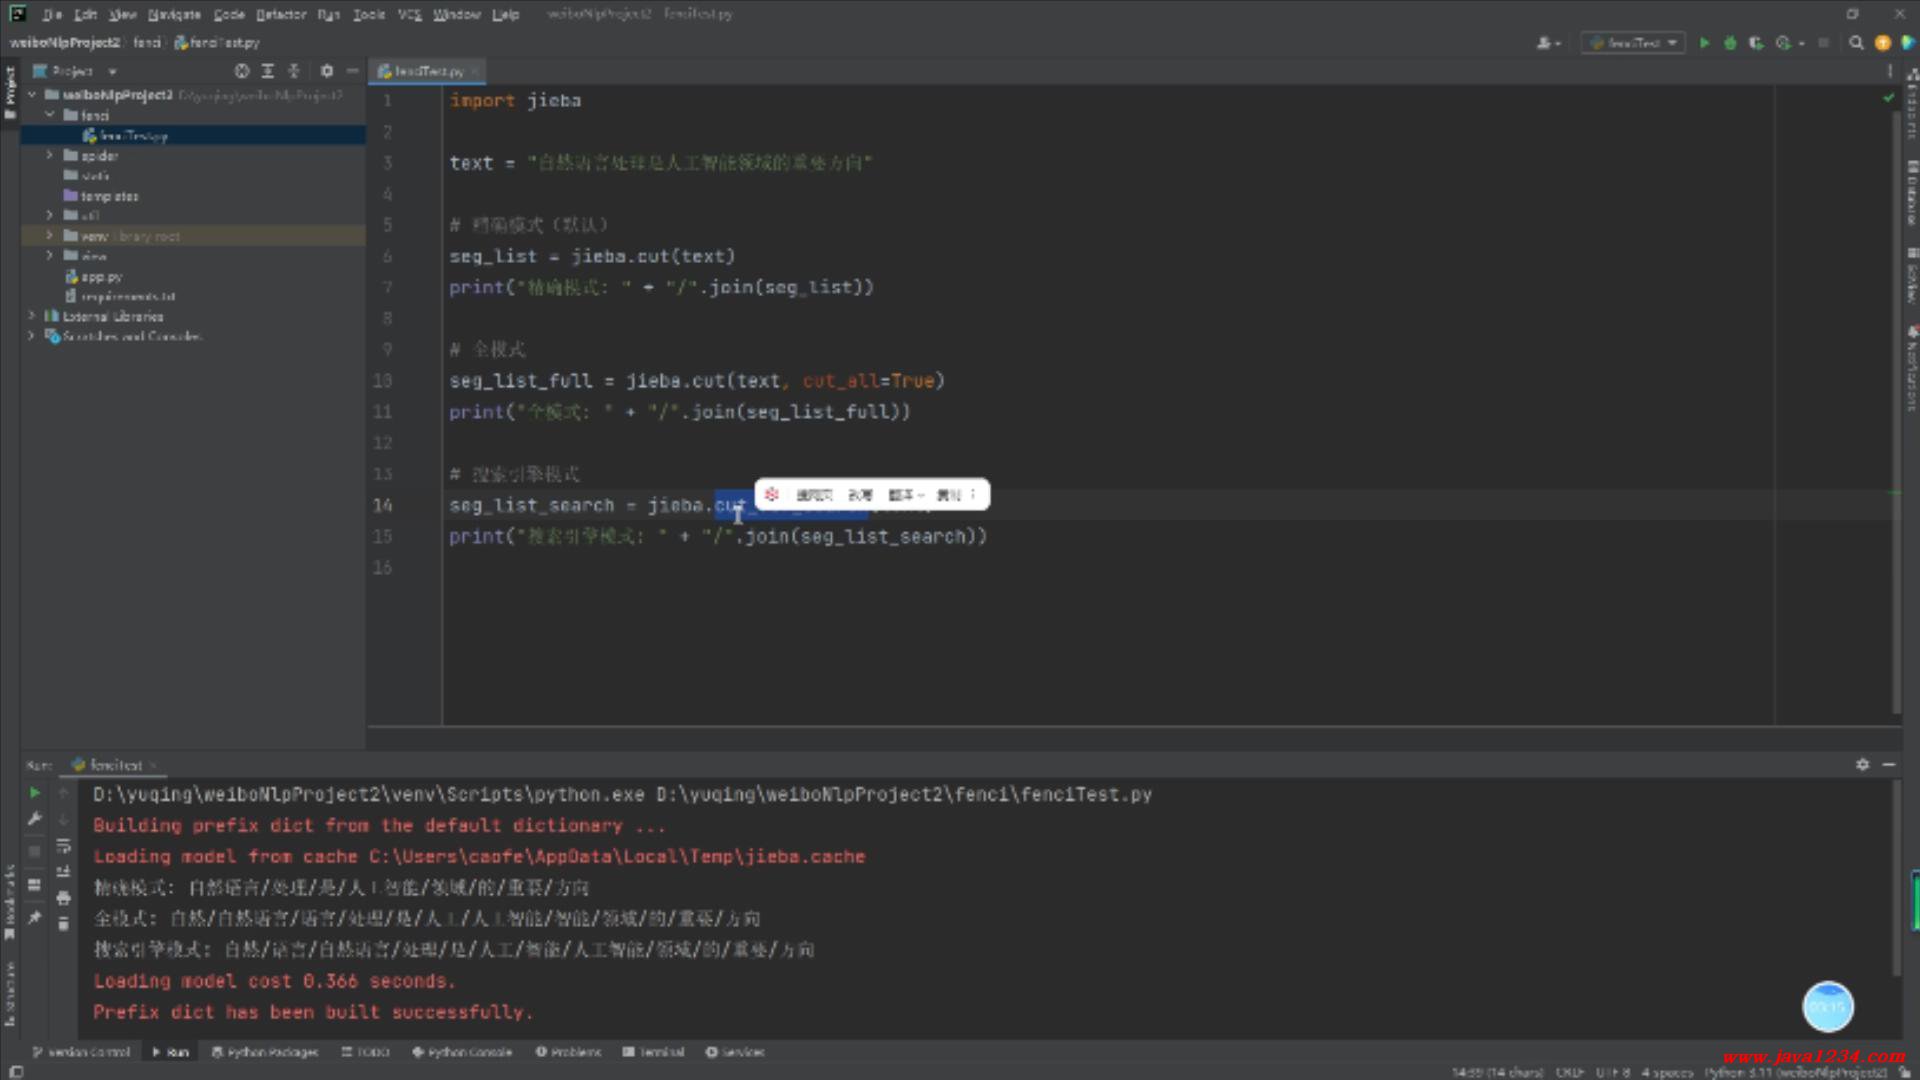1920x1080 pixels.
Task: Print the Run console output
Action: 63,898
